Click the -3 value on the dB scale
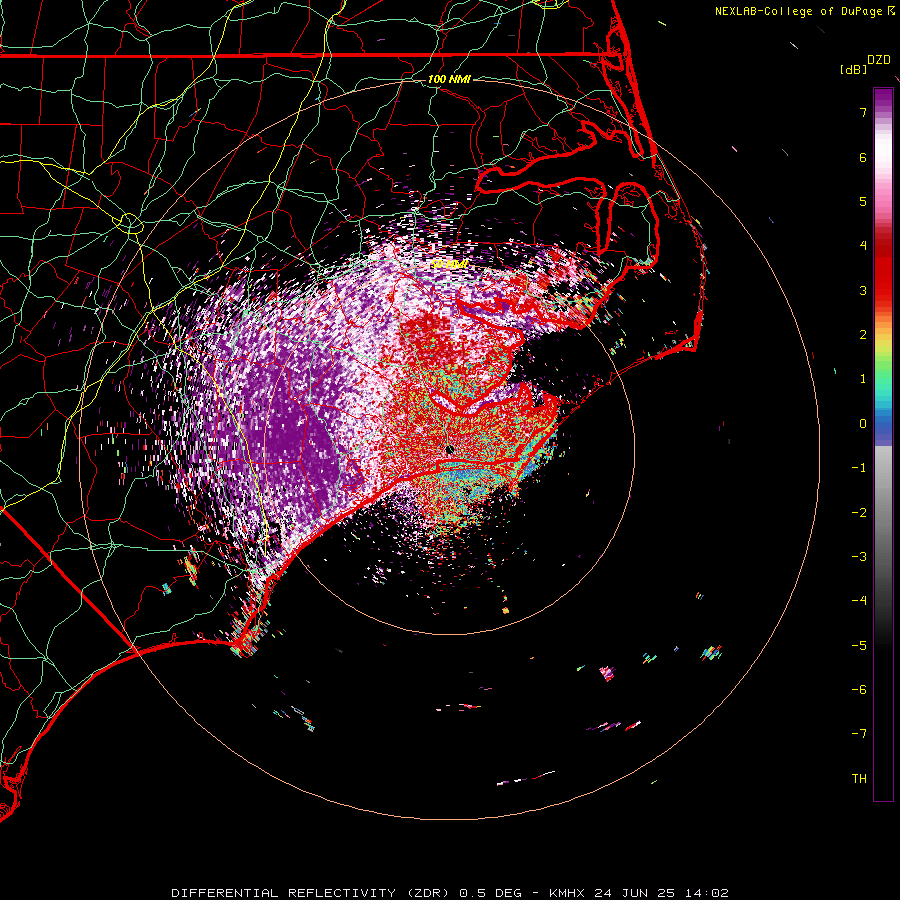 [859, 556]
